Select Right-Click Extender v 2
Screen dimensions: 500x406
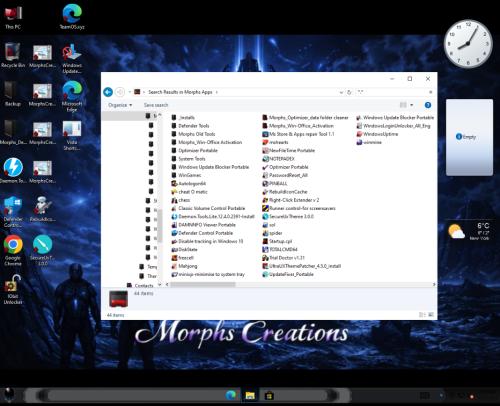pos(291,200)
